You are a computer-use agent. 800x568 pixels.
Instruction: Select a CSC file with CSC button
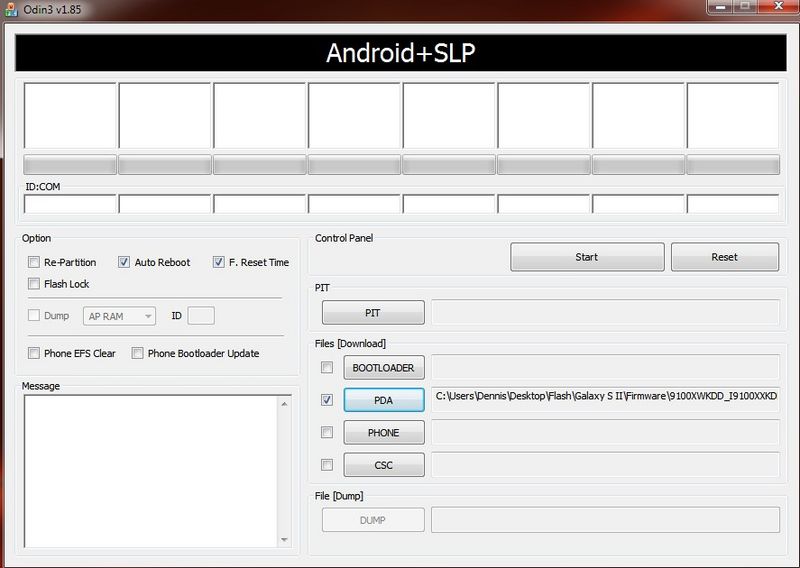[x=383, y=465]
